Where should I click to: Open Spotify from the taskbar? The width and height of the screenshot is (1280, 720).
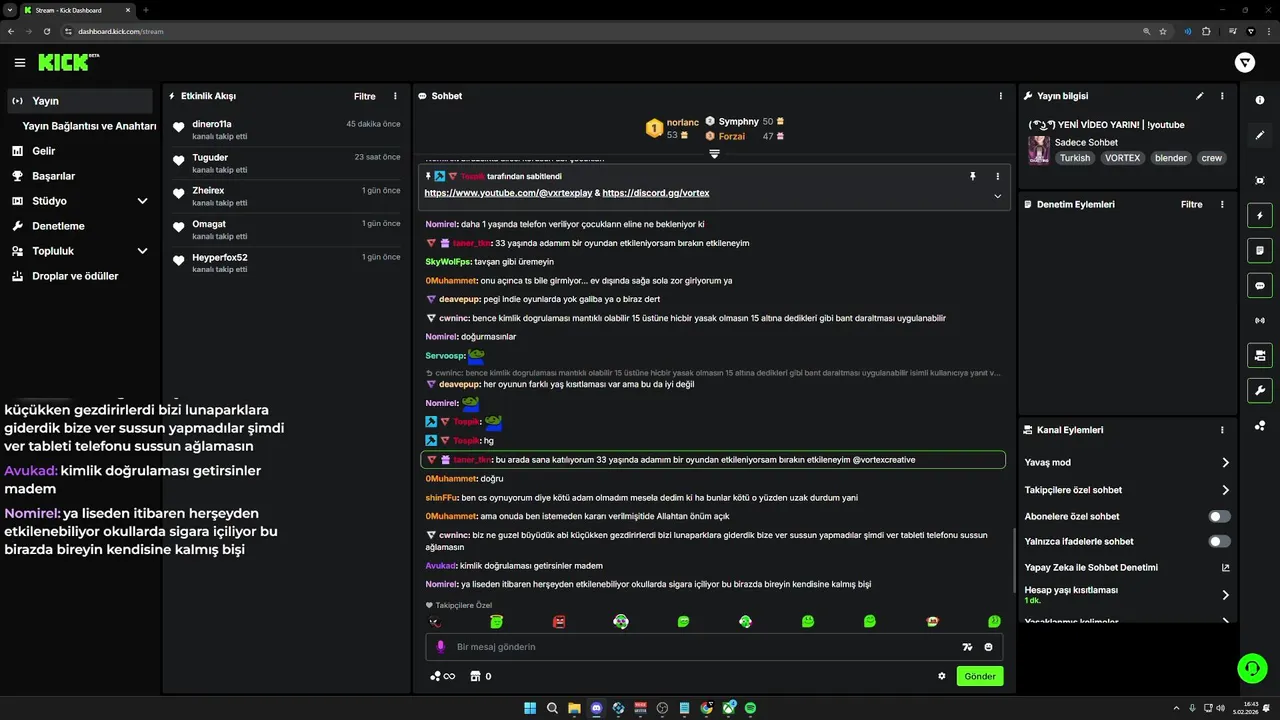click(x=750, y=708)
